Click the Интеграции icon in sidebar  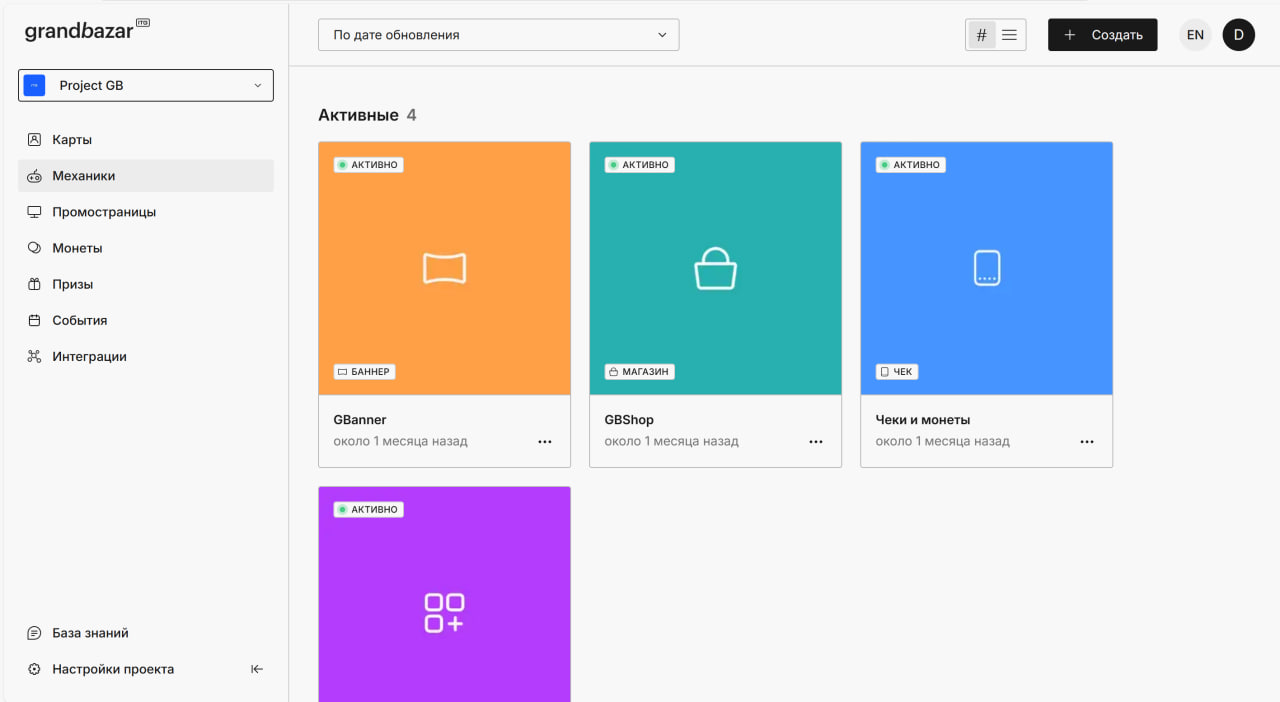pos(34,356)
